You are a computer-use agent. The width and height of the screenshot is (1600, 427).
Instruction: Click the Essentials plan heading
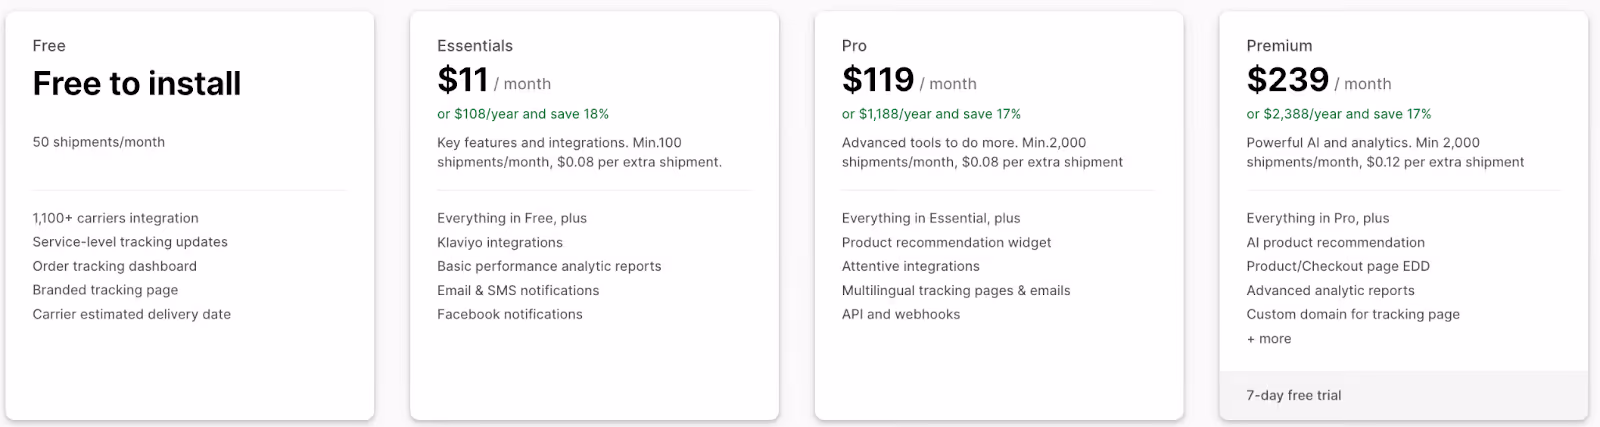(475, 46)
